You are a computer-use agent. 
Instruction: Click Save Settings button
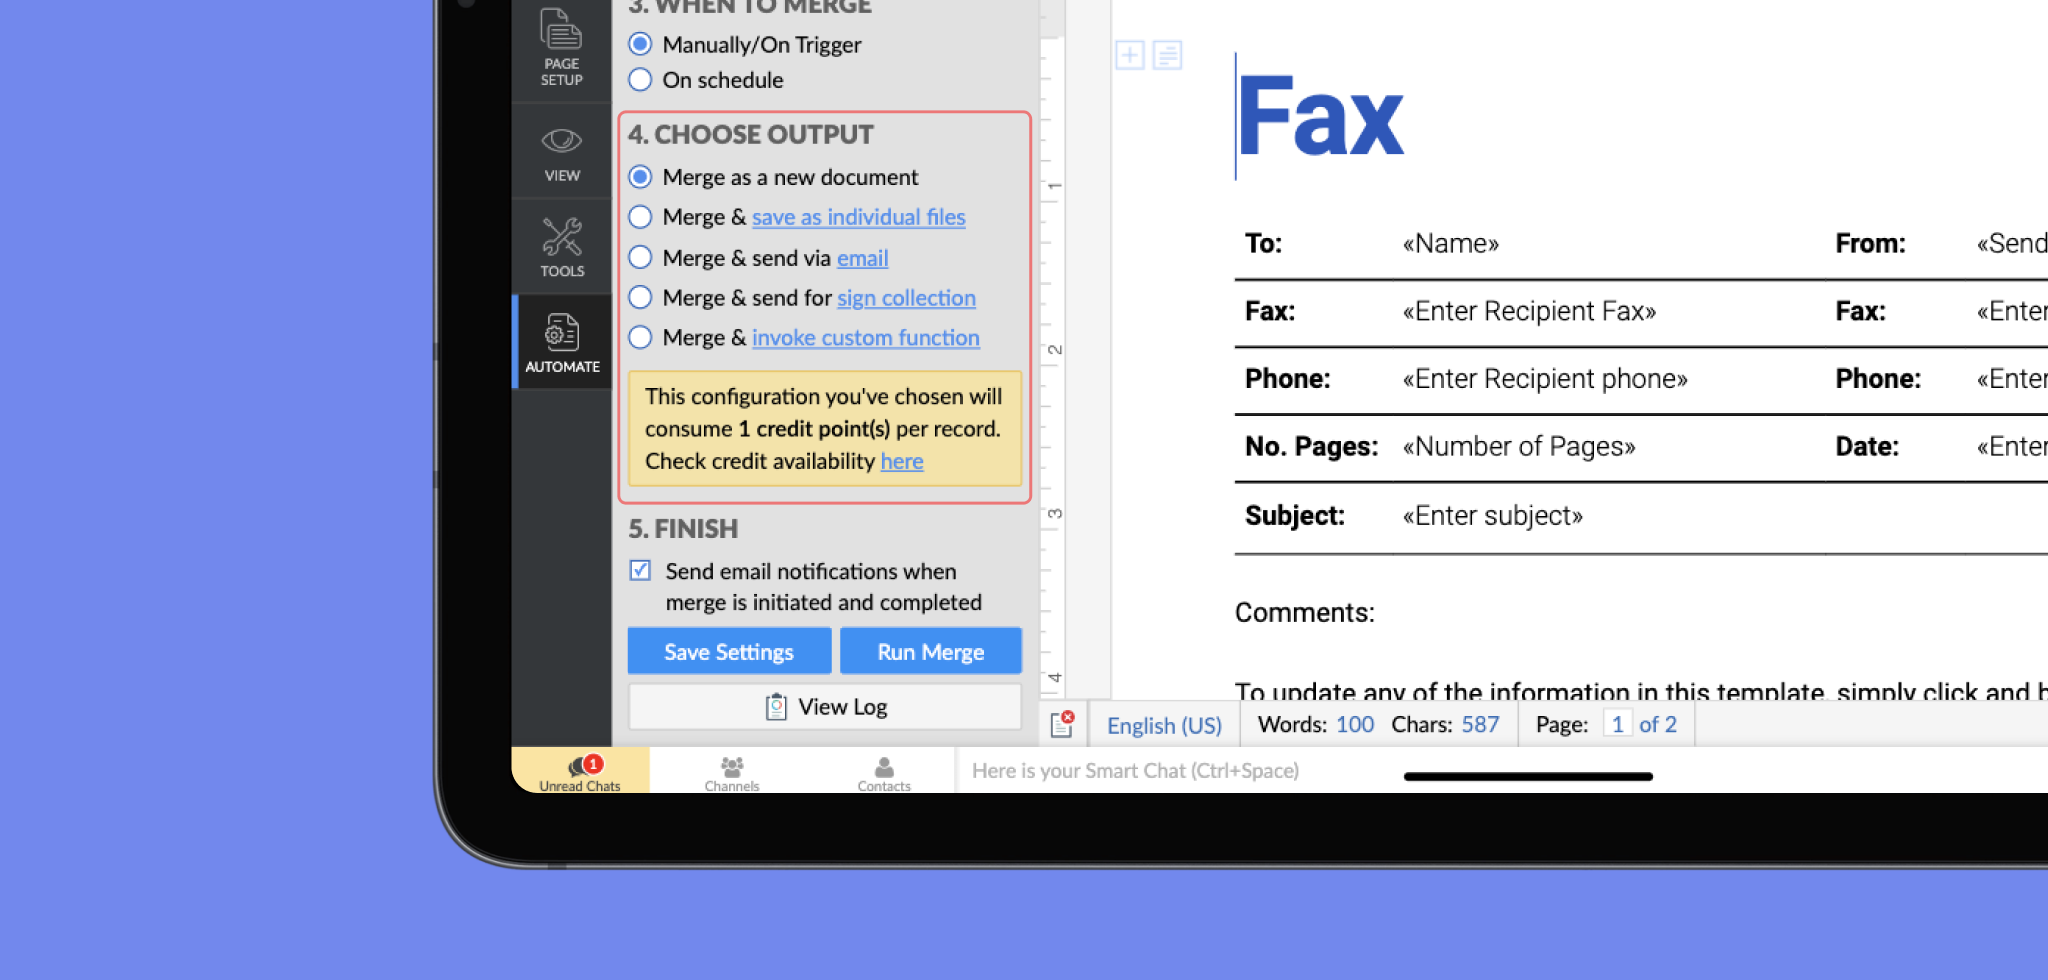pos(729,652)
